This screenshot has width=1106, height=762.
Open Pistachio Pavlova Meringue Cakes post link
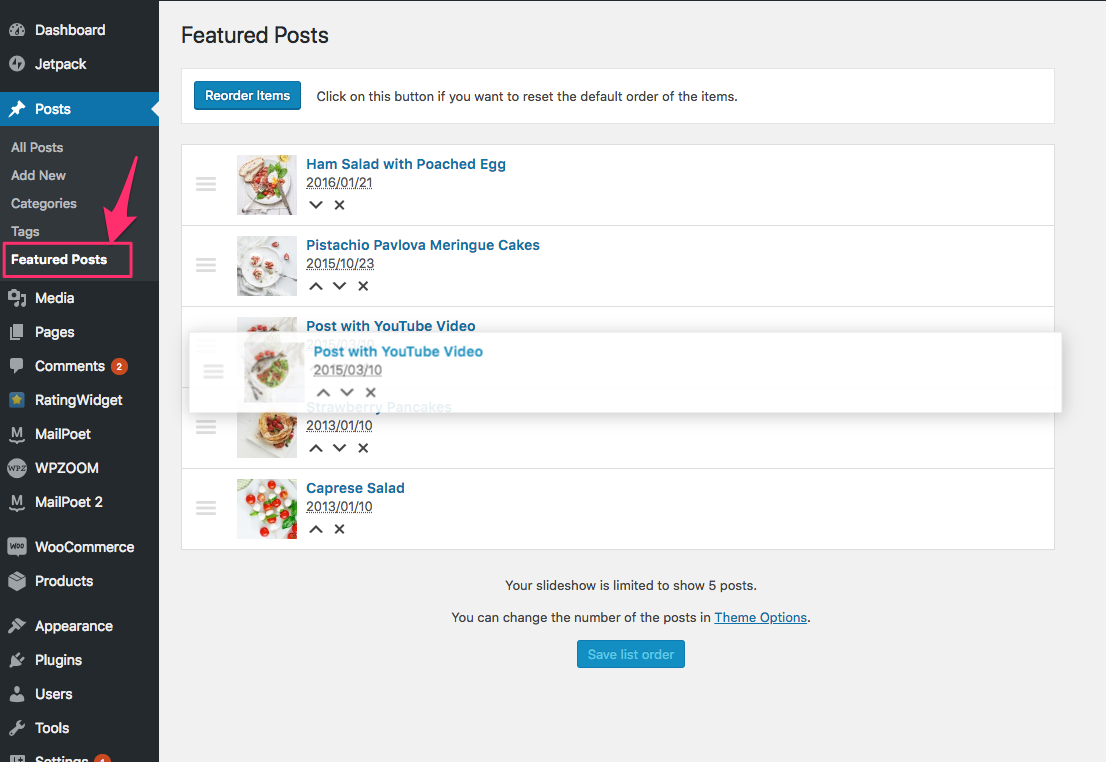[423, 246]
